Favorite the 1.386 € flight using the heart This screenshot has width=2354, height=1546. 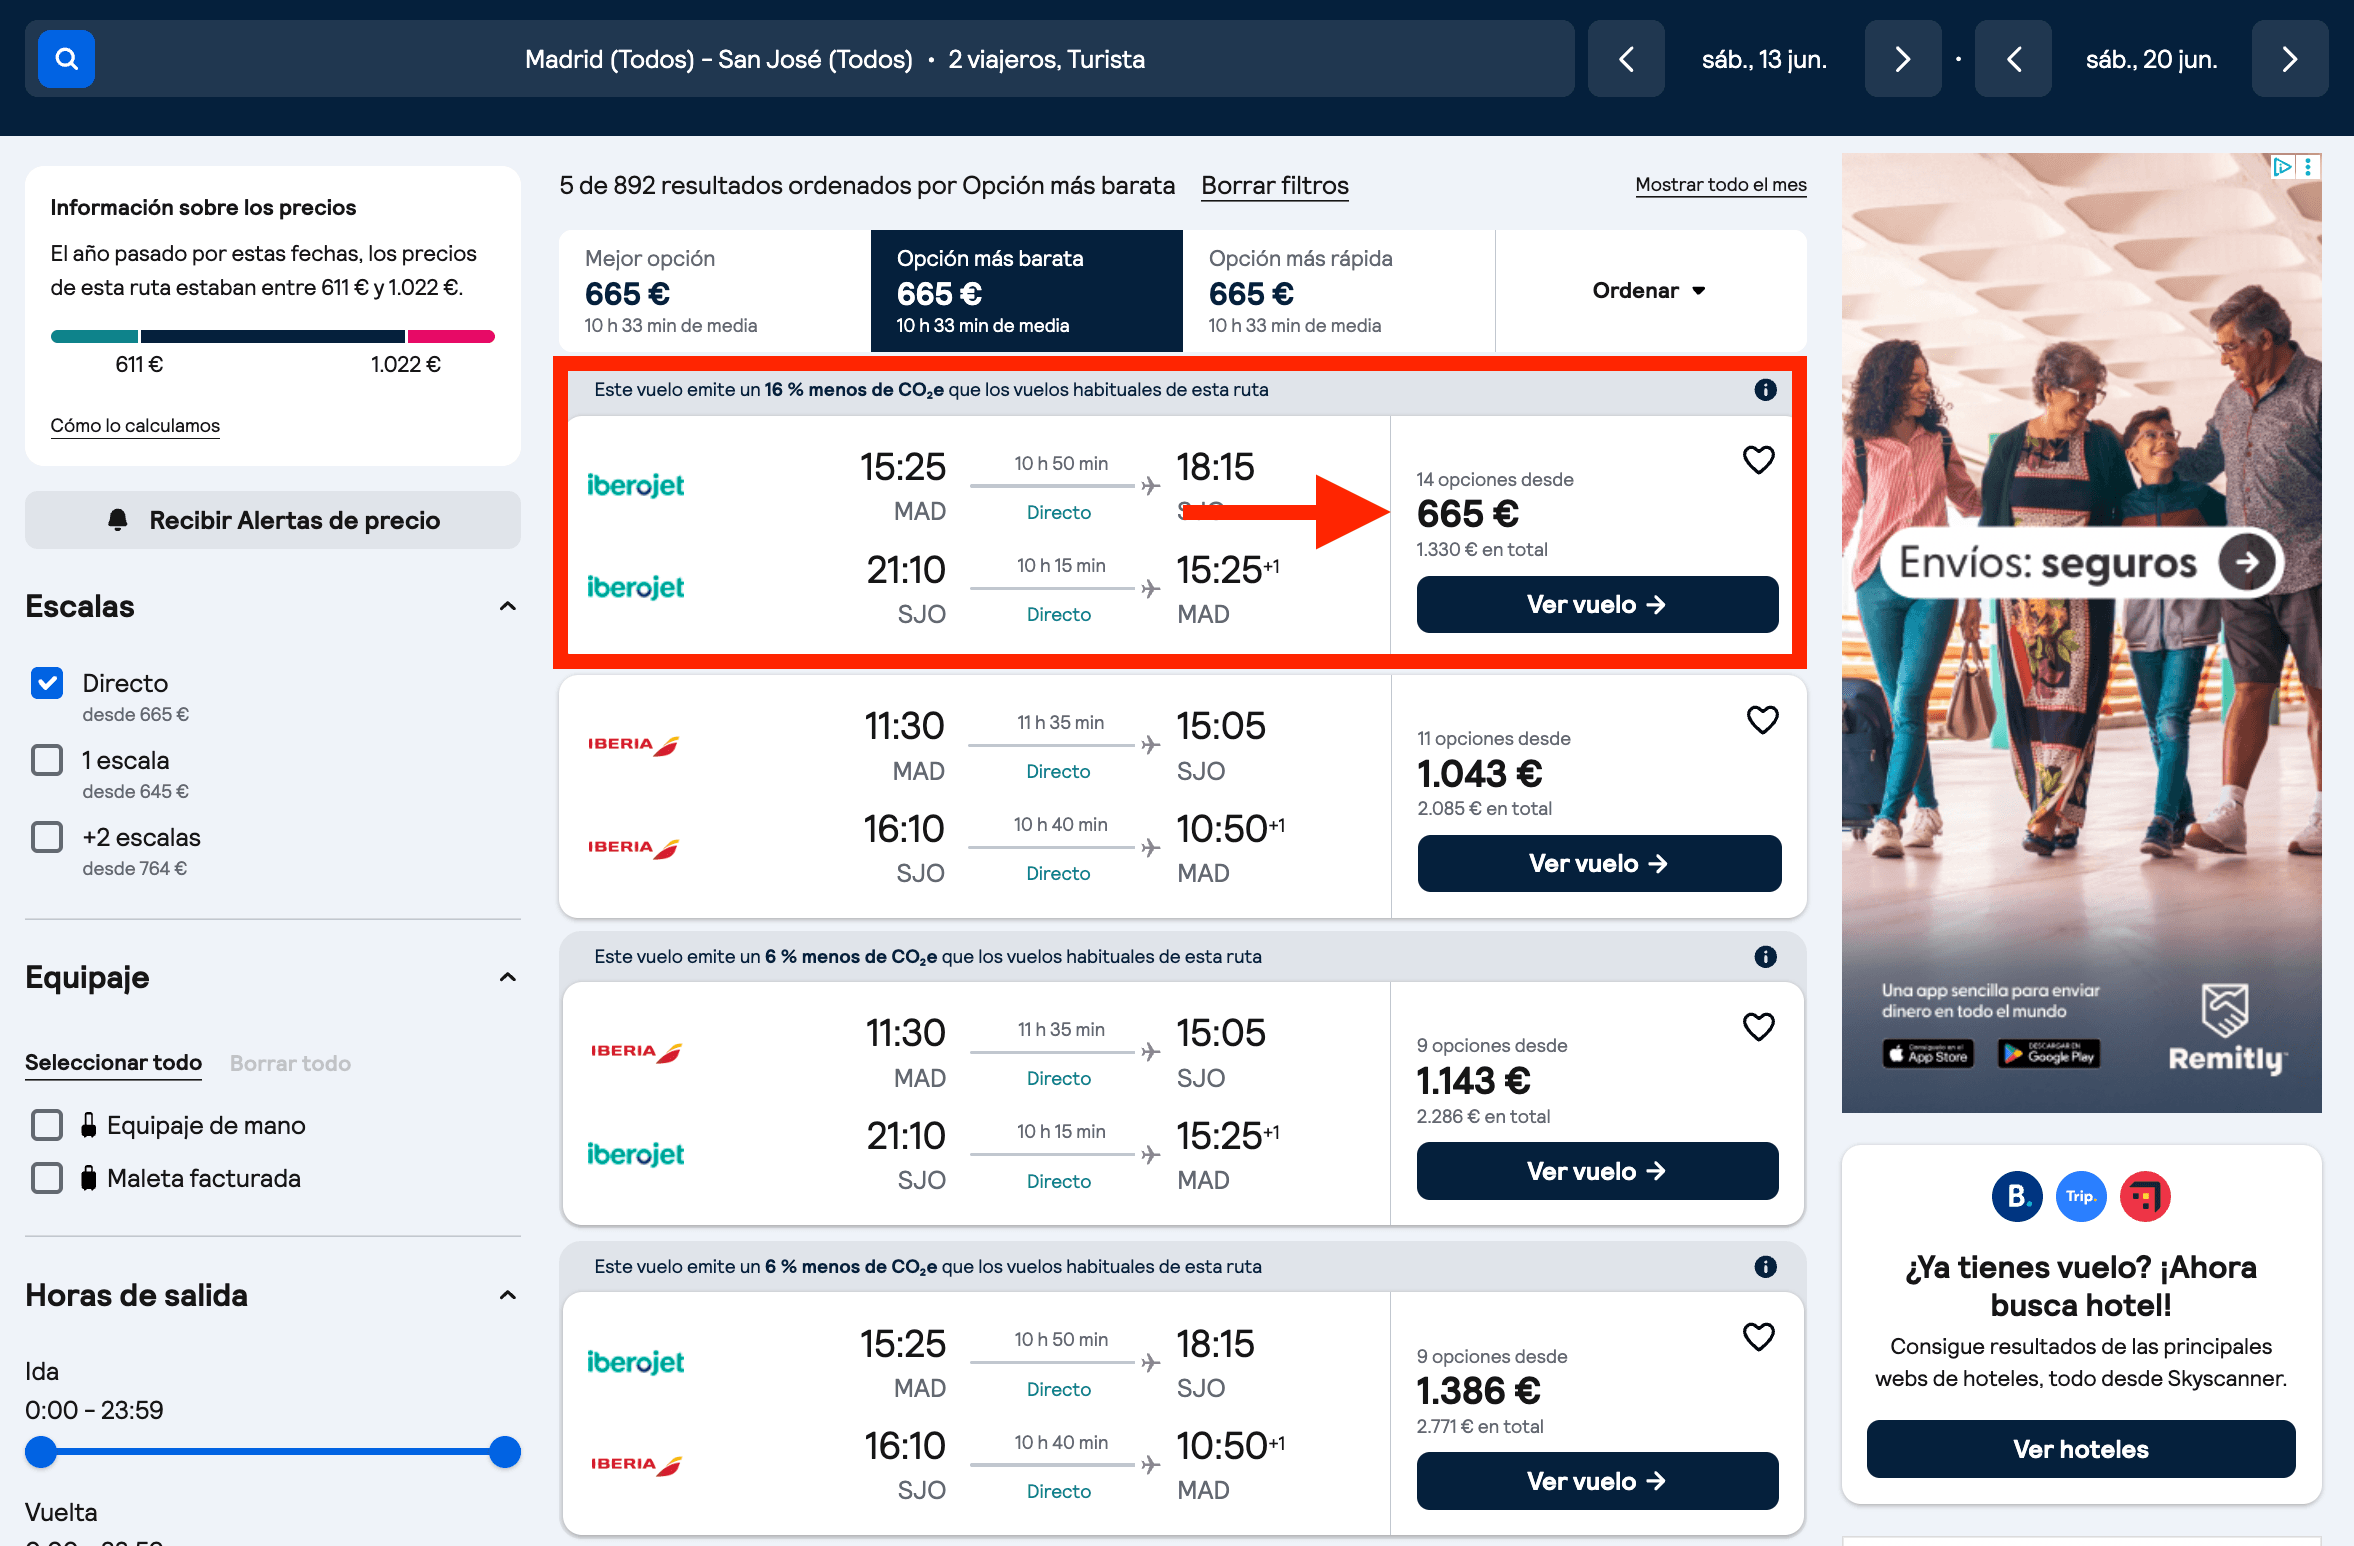click(1758, 1336)
